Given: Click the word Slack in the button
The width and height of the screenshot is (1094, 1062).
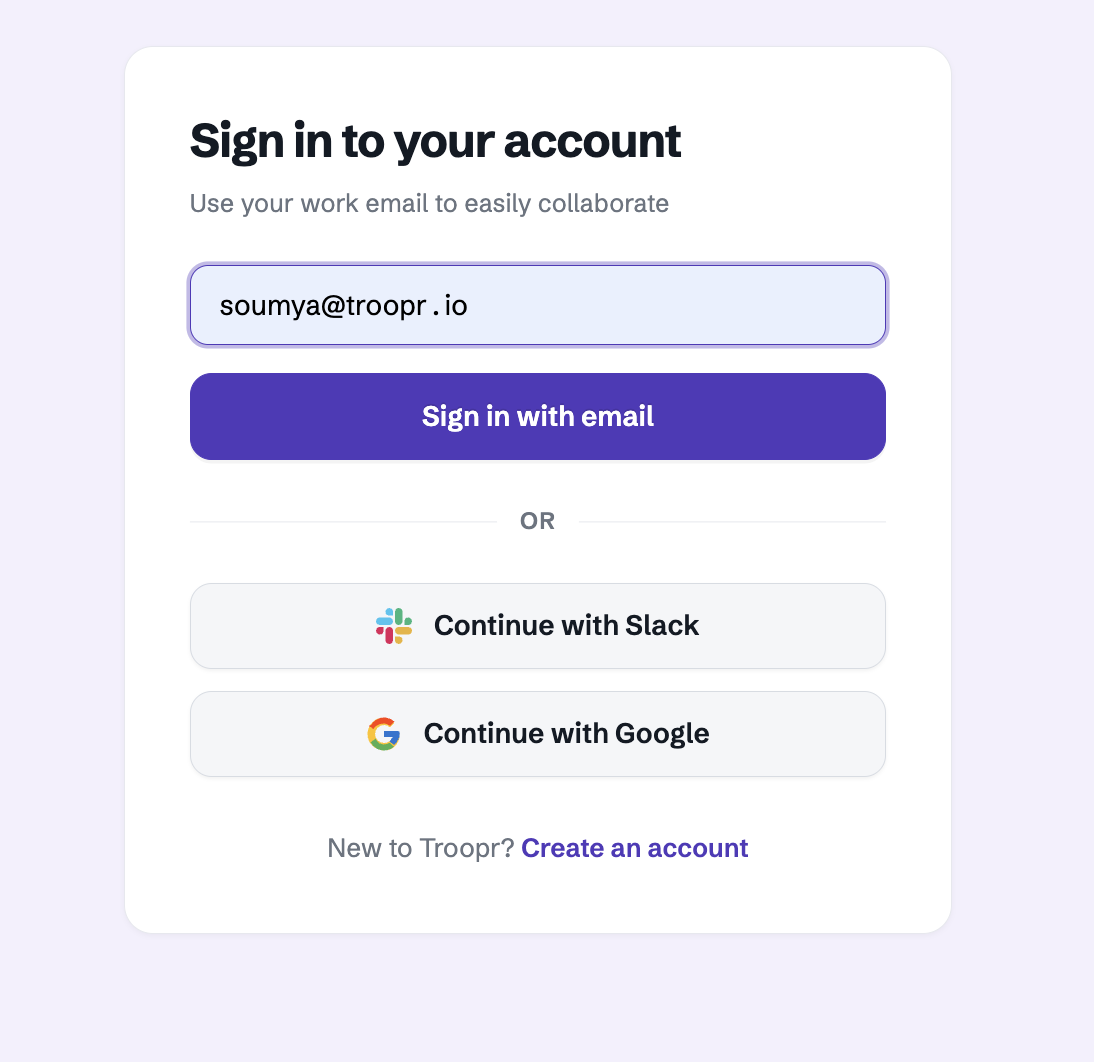Looking at the screenshot, I should pos(662,626).
